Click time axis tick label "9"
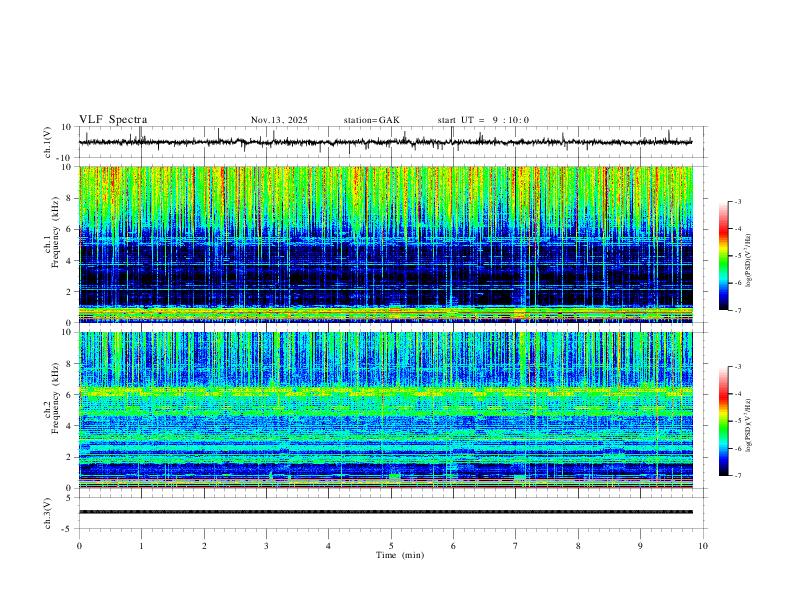 (x=640, y=546)
